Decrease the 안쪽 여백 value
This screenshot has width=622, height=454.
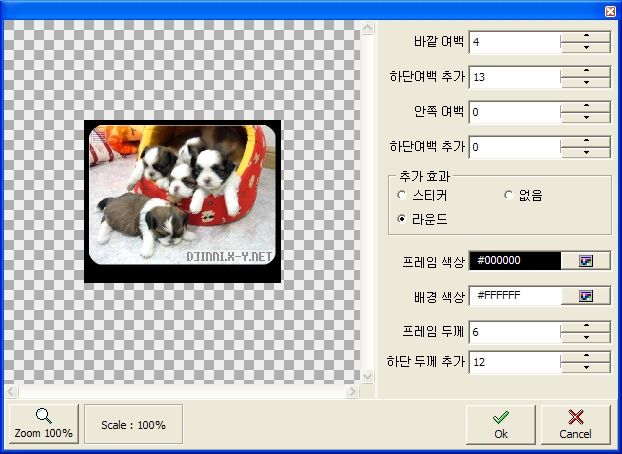(586, 117)
